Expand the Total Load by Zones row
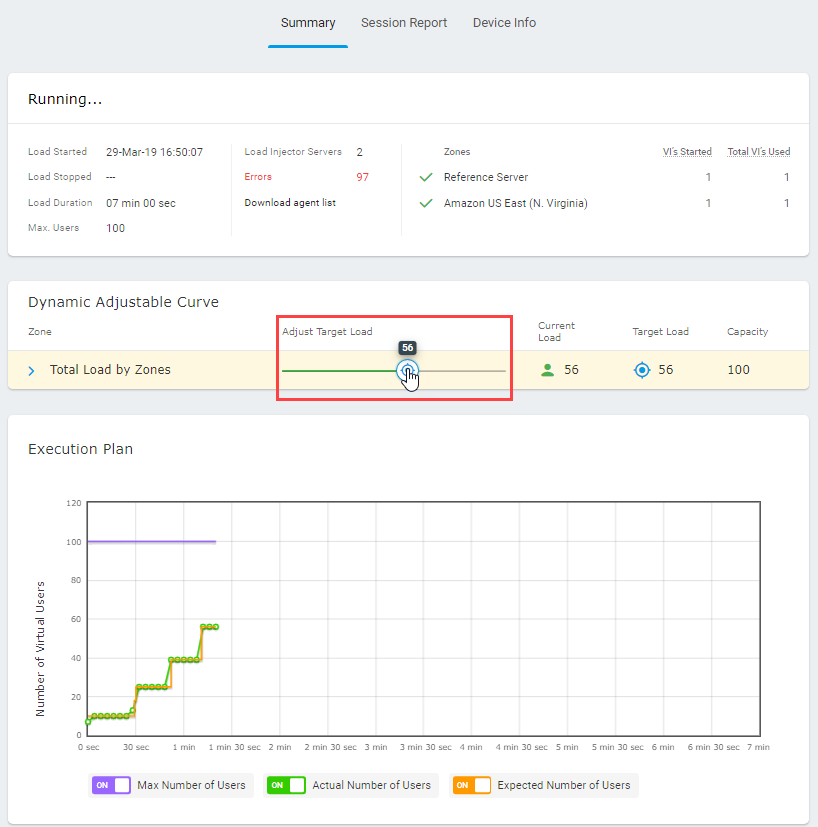Screen dimensions: 818x827 click(x=31, y=371)
